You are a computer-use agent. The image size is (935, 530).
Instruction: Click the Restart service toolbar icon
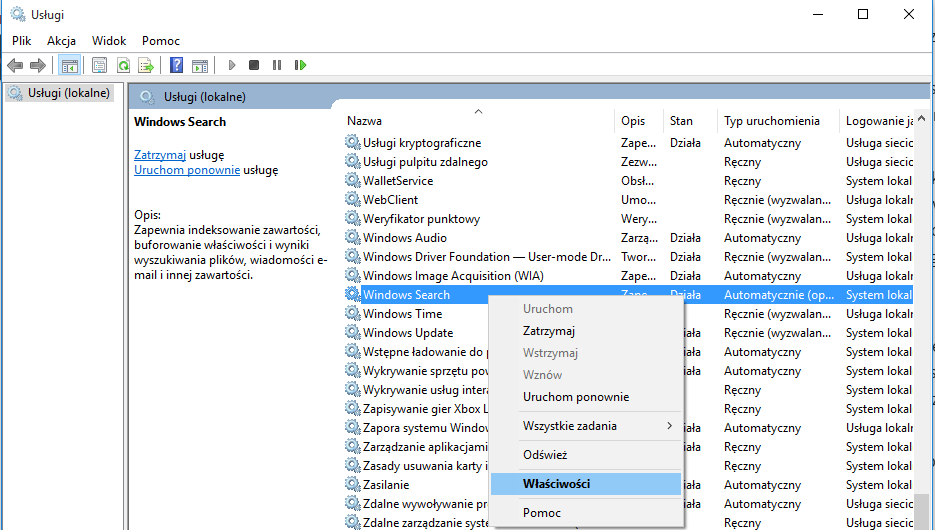coord(301,65)
